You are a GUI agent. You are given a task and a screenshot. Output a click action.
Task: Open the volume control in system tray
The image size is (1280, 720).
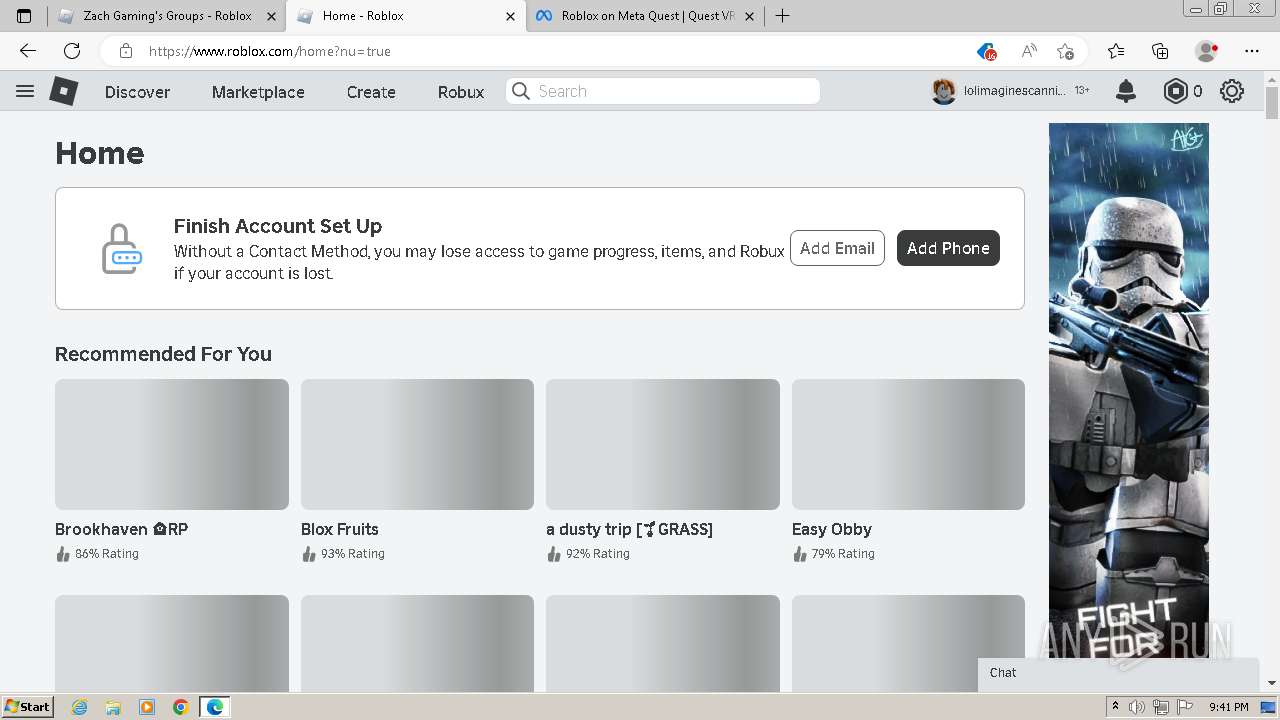click(x=1139, y=707)
